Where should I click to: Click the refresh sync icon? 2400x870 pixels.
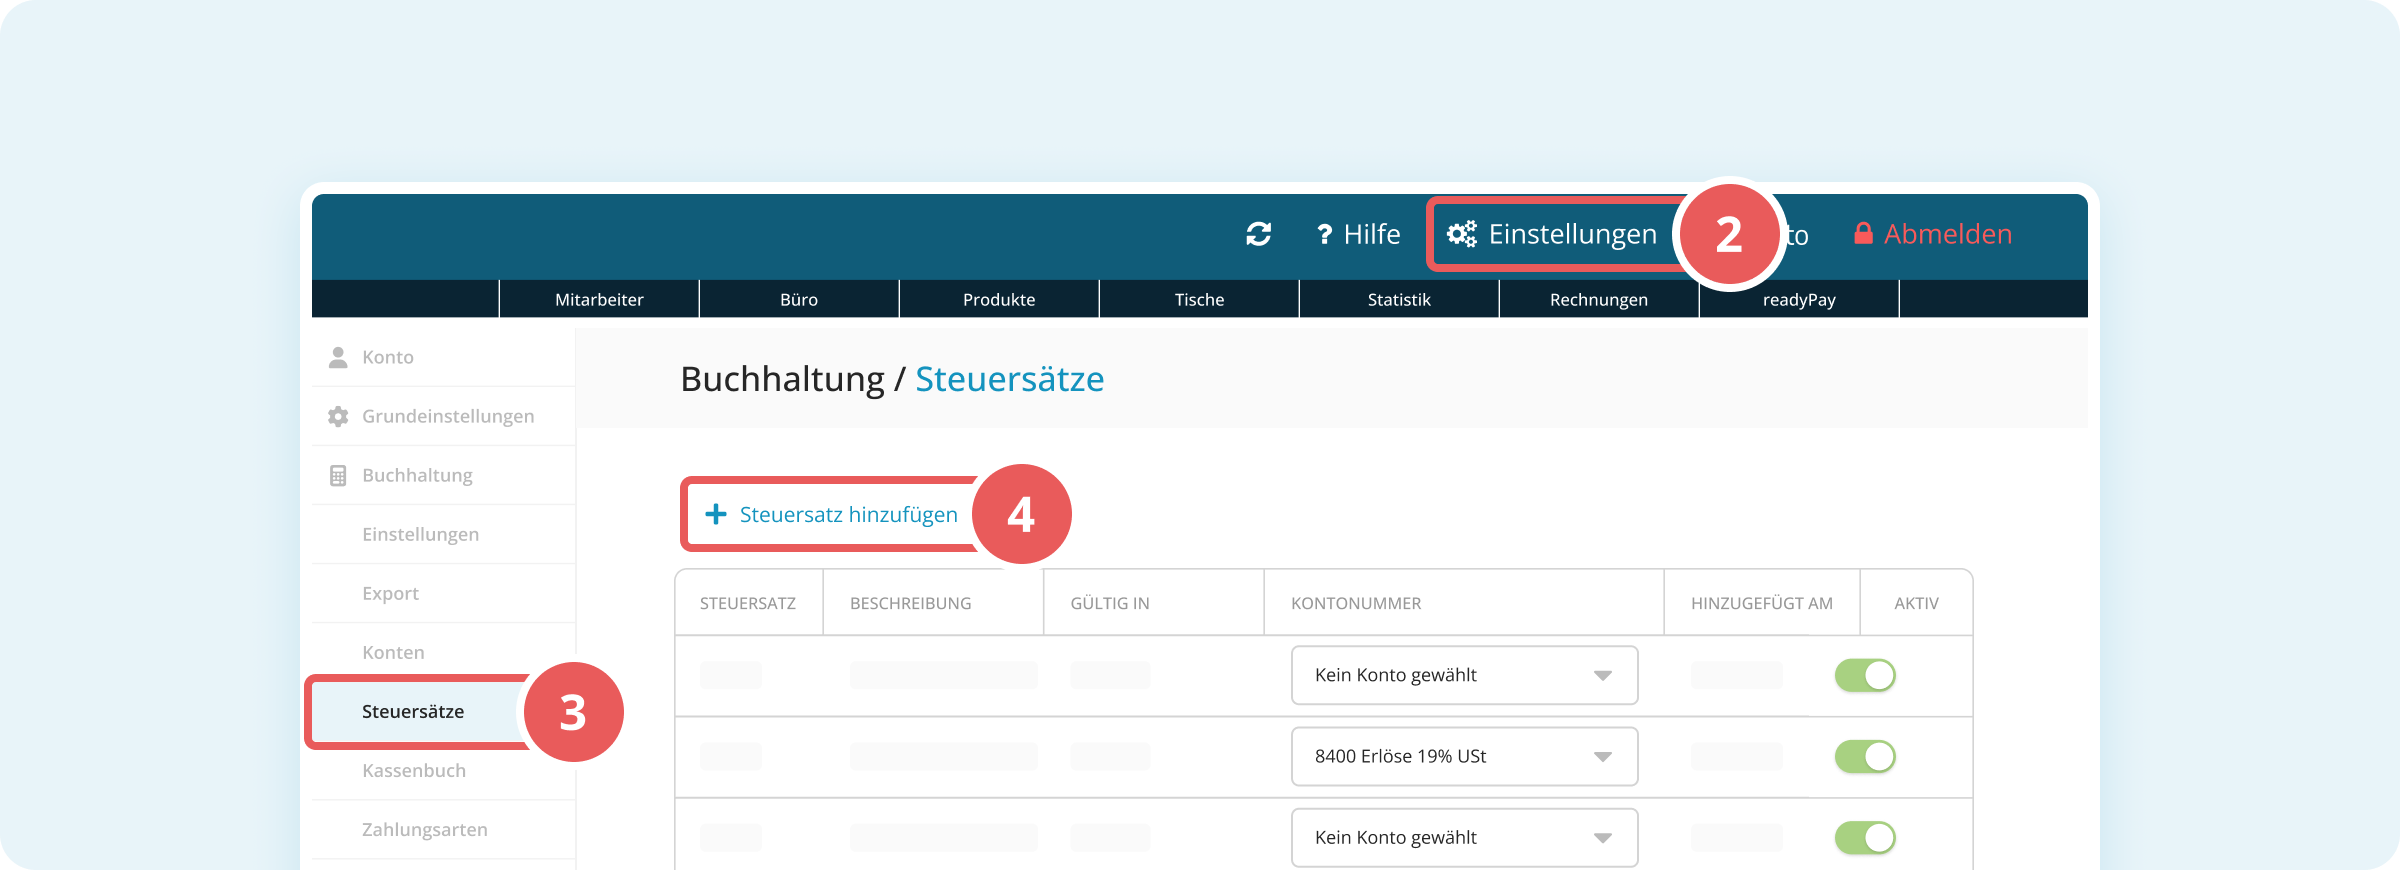pyautogui.click(x=1258, y=234)
